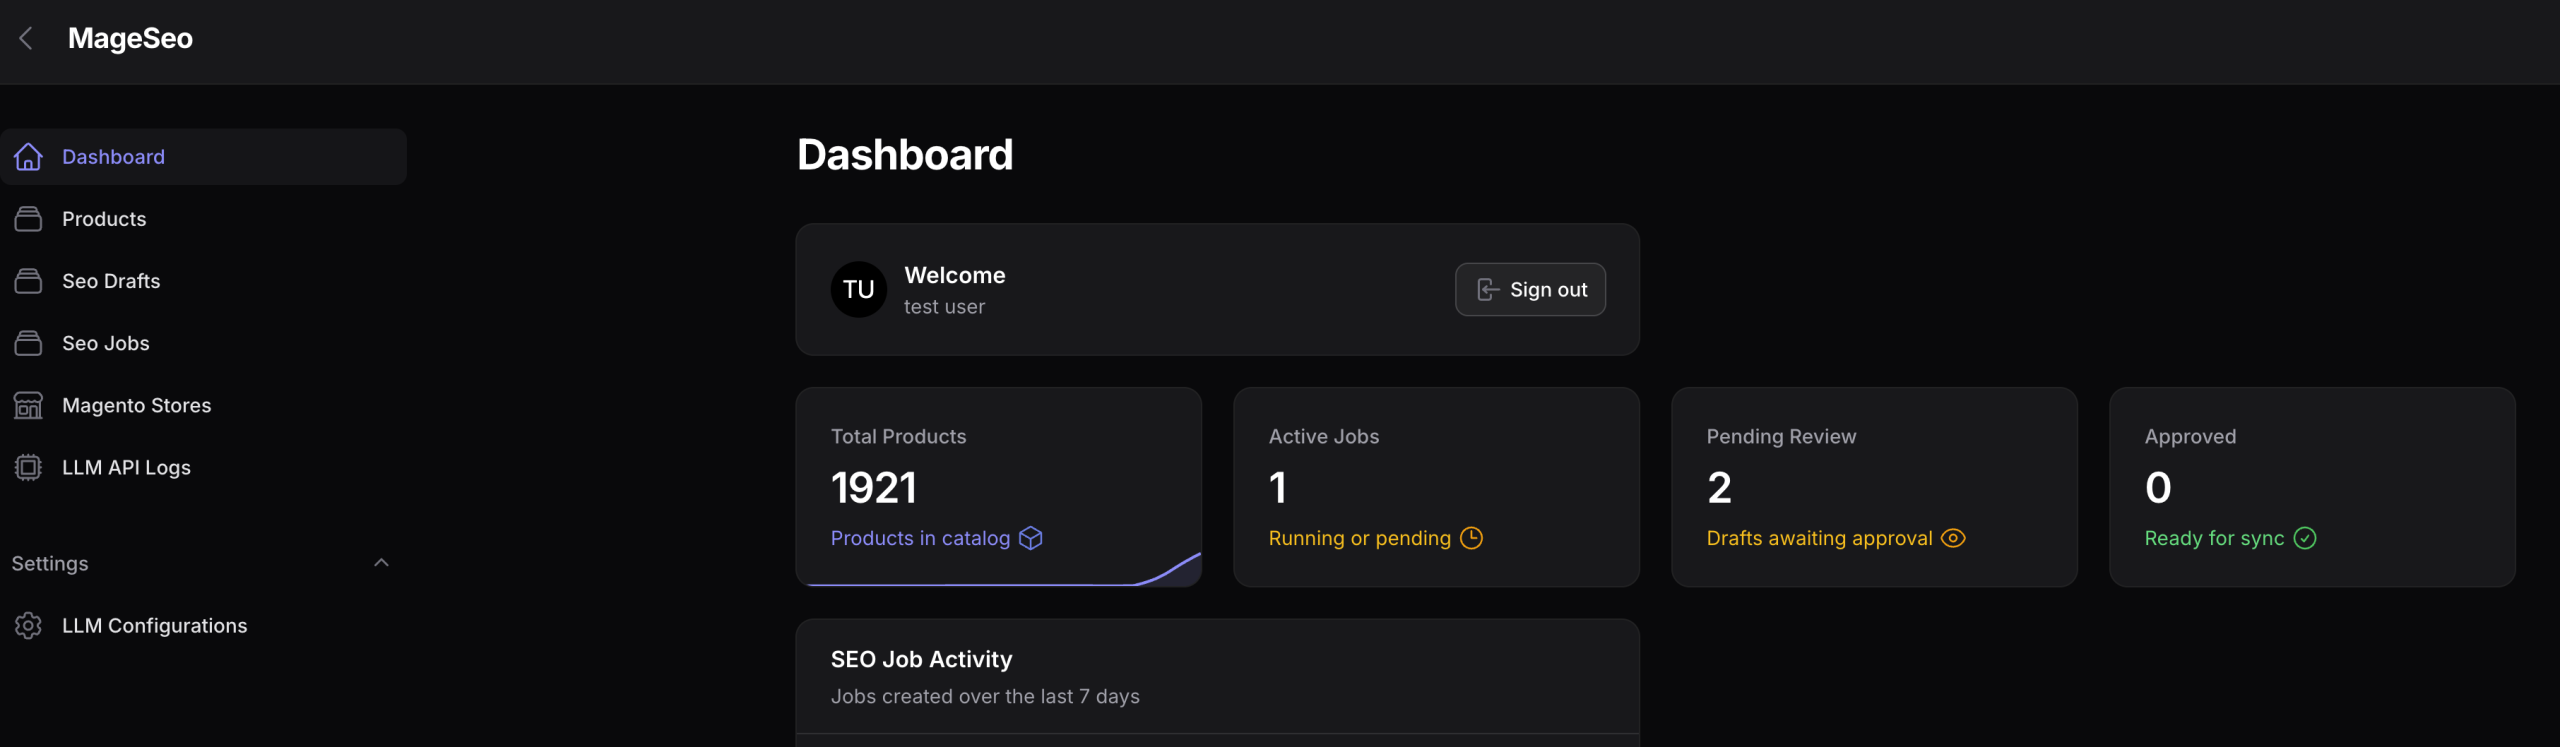The height and width of the screenshot is (747, 2560).
Task: Click the clock icon beside Running or pending
Action: (x=1471, y=538)
